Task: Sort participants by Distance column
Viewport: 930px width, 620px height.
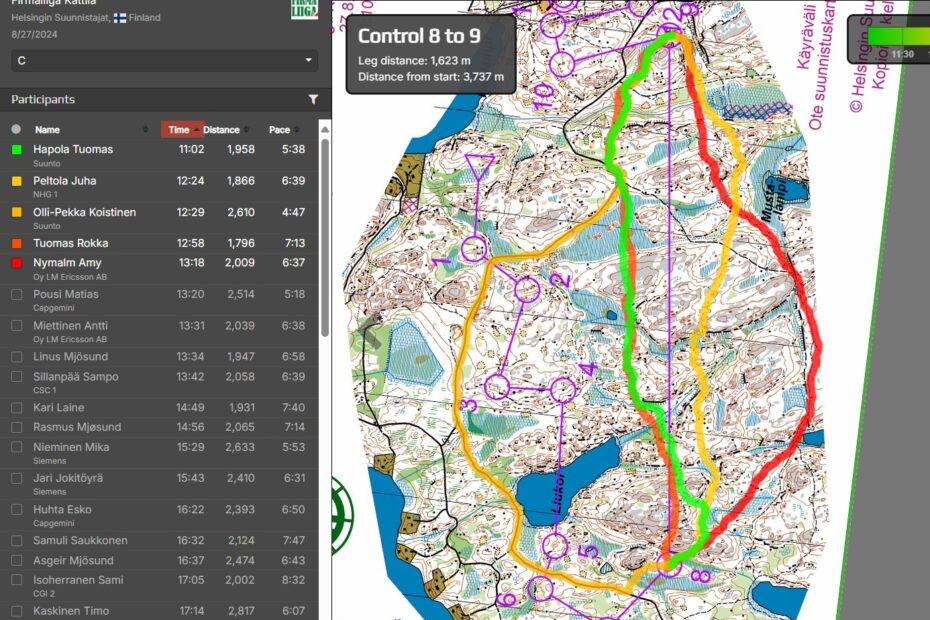Action: coord(222,130)
